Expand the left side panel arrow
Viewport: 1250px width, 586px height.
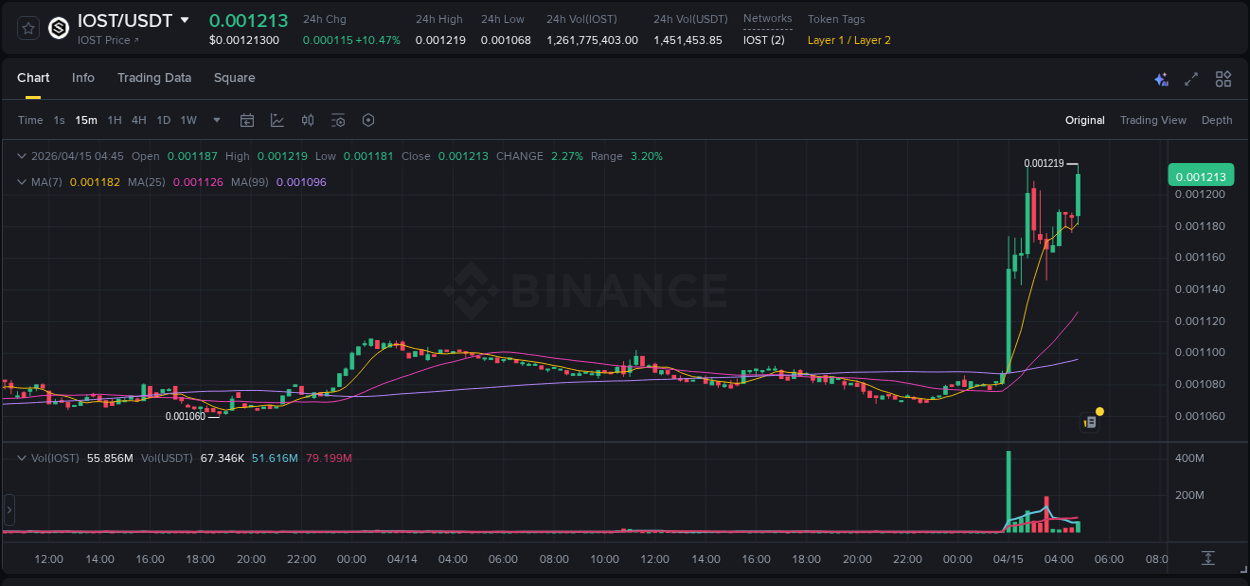pyautogui.click(x=8, y=511)
